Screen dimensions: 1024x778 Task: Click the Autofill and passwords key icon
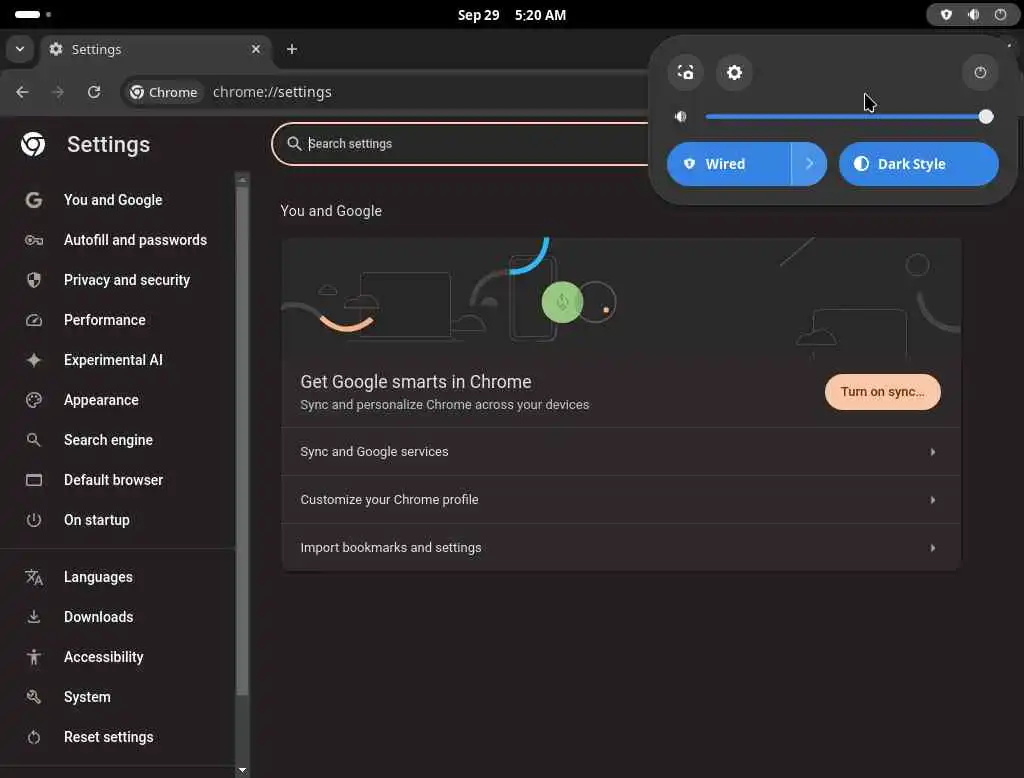(34, 240)
